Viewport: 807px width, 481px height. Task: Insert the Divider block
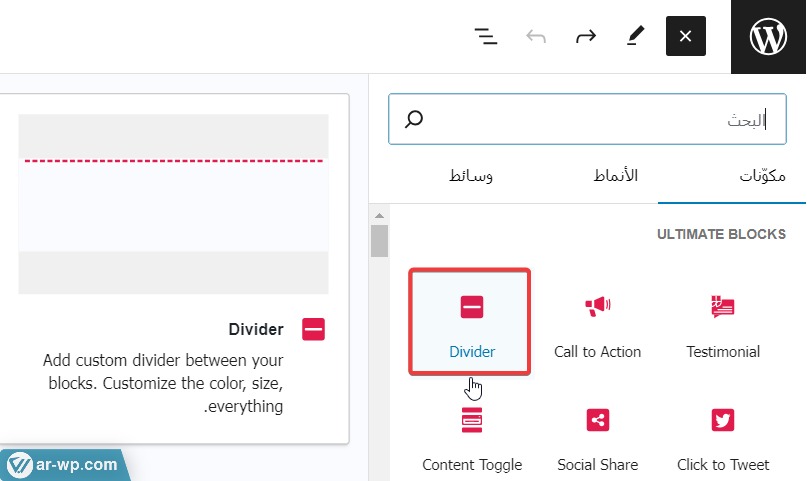click(x=472, y=322)
